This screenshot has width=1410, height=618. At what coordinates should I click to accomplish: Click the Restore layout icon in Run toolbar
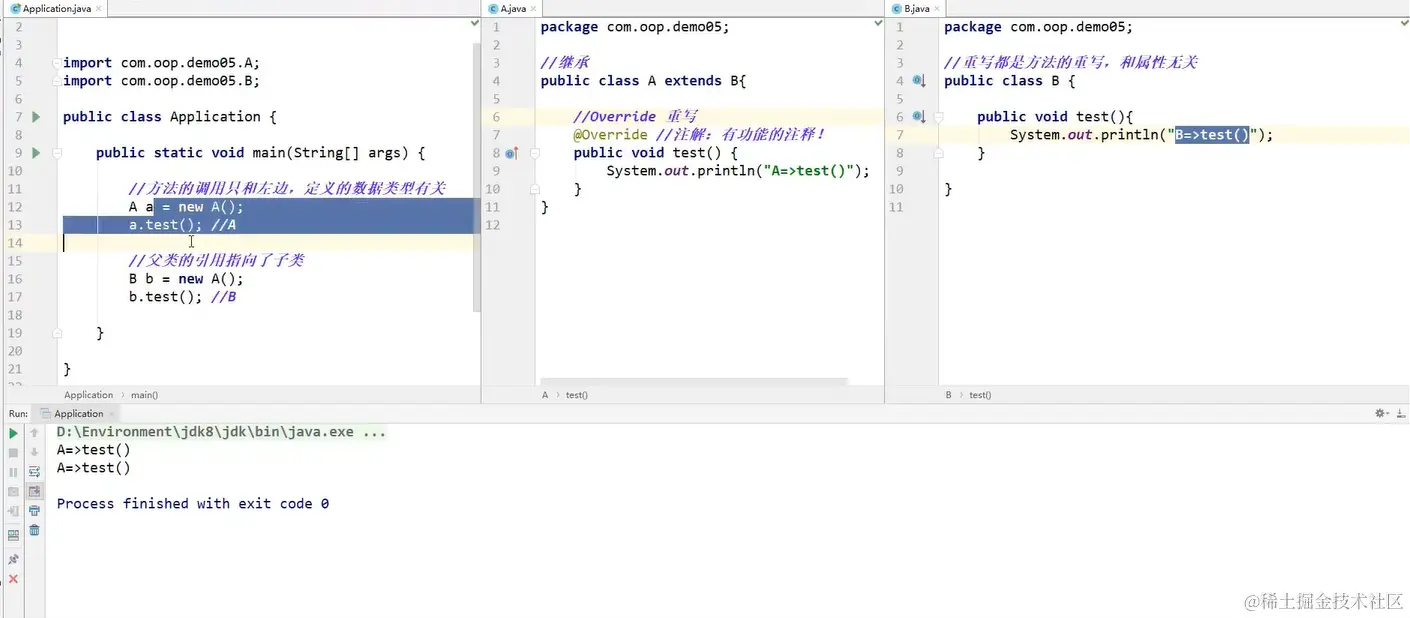click(13, 536)
